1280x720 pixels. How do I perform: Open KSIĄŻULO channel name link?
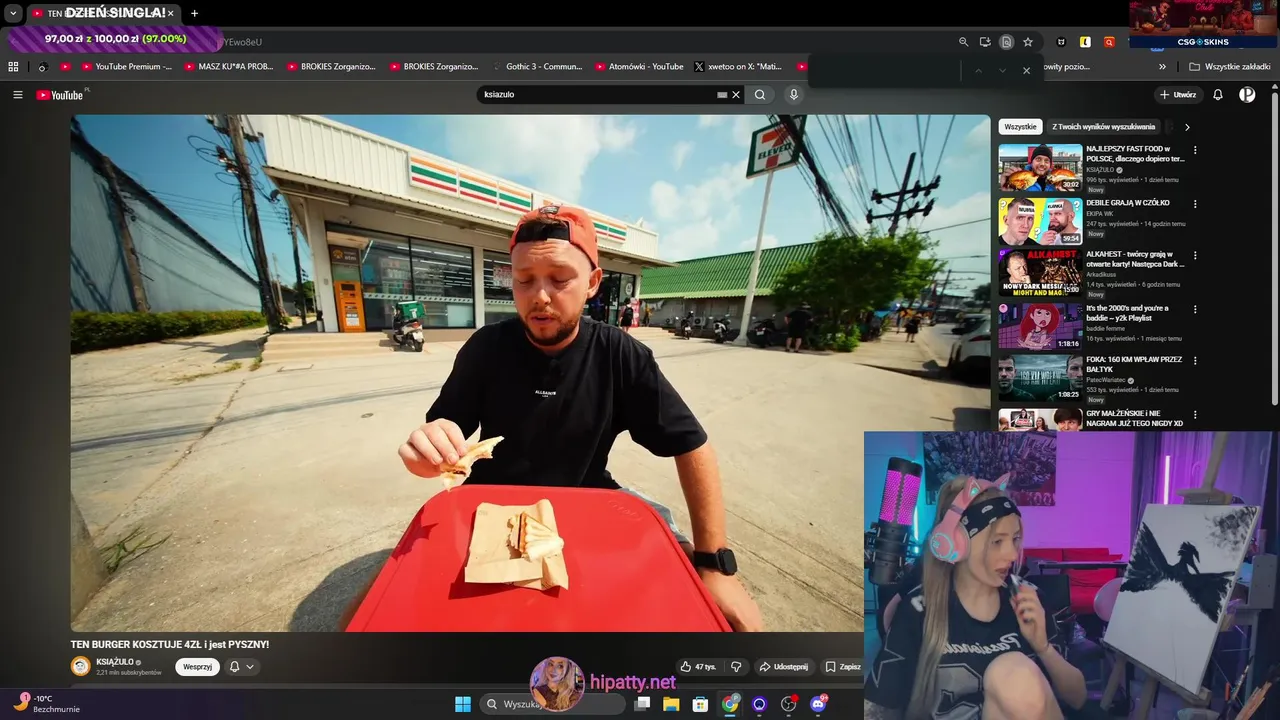pyautogui.click(x=115, y=662)
